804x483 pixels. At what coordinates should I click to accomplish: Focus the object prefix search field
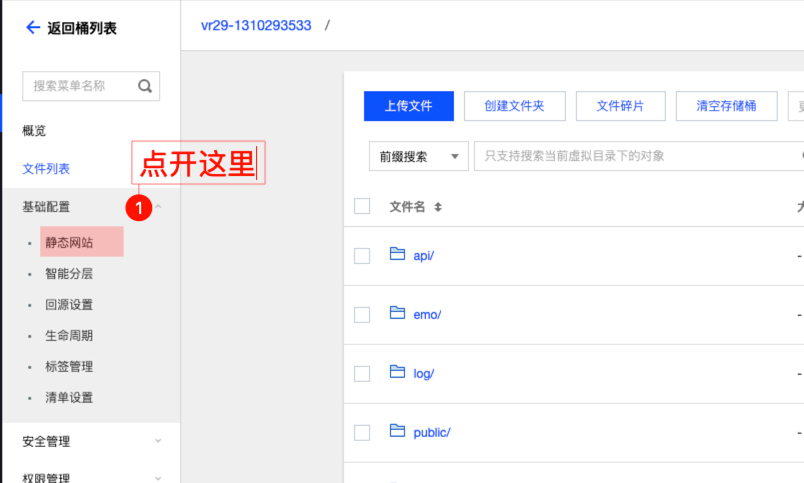[635, 156]
